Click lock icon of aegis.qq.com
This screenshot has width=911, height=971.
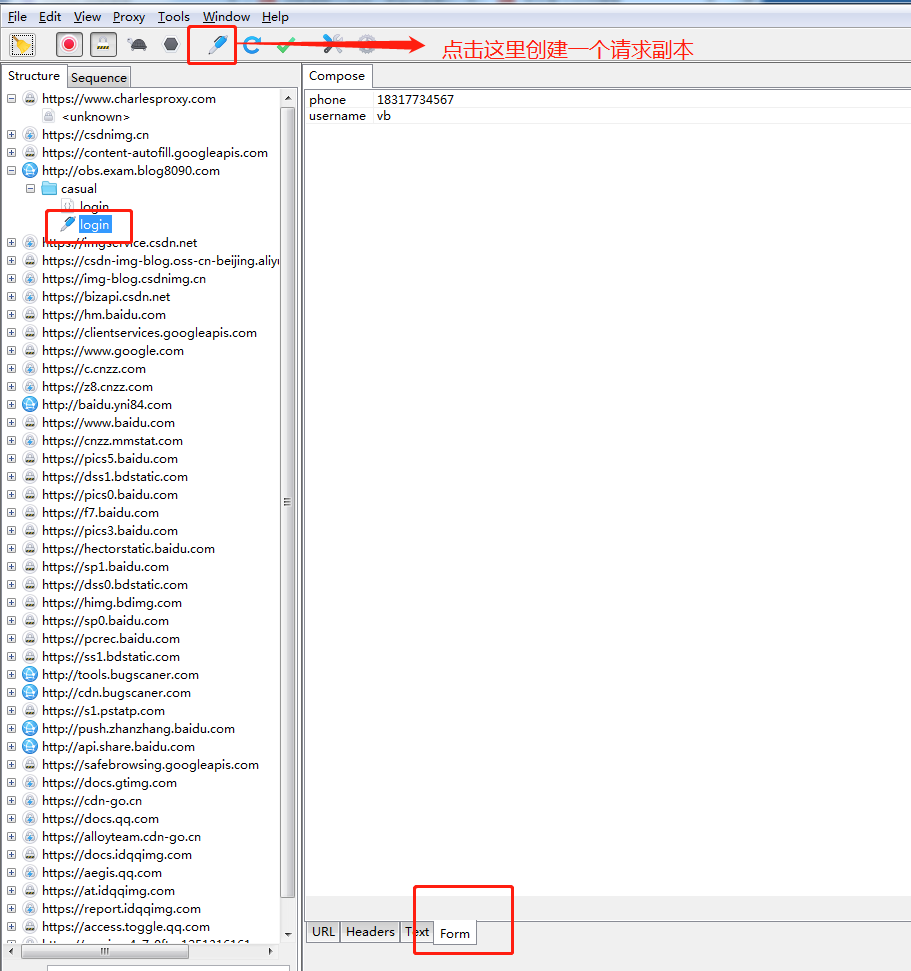[x=30, y=873]
